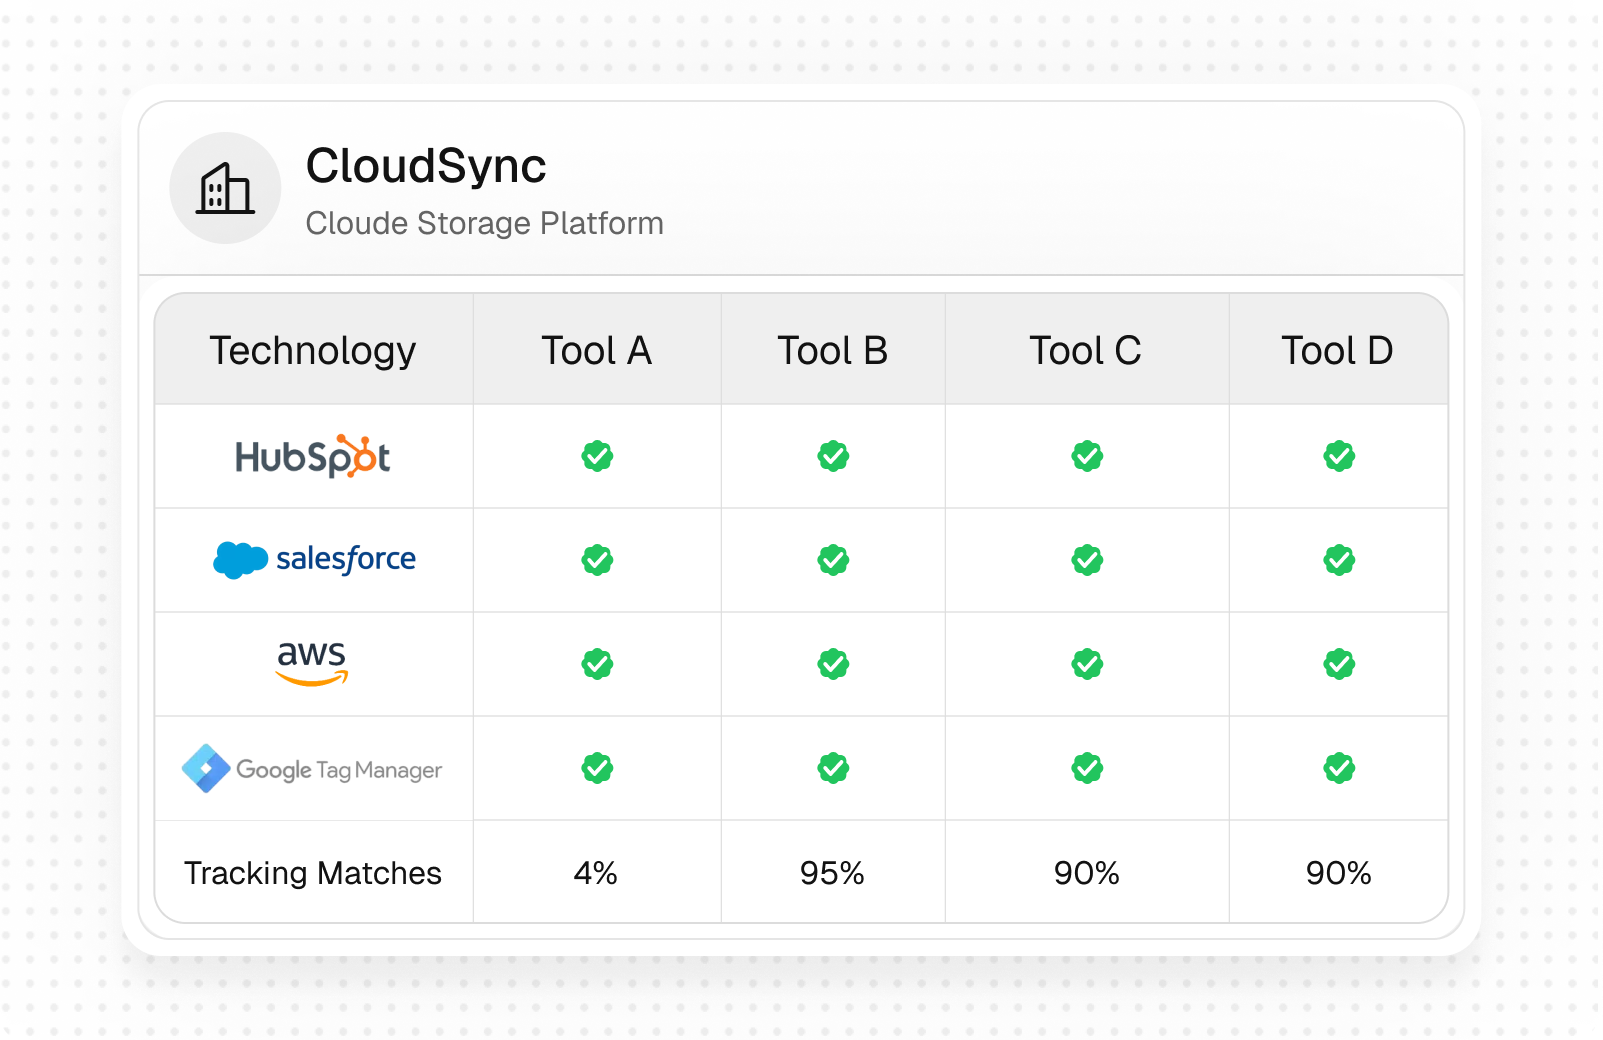Click the HubSpot logo
1603x1040 pixels.
coord(312,457)
